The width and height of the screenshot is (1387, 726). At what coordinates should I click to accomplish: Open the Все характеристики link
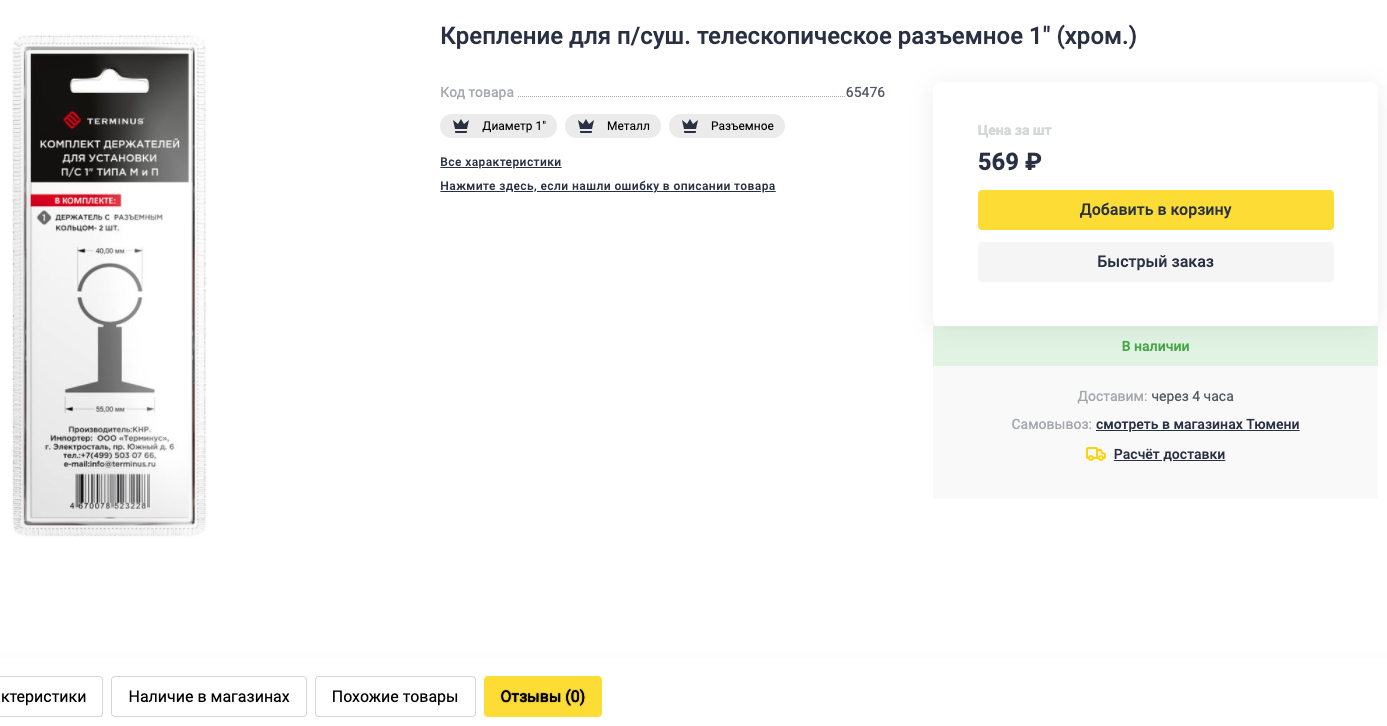coord(501,162)
